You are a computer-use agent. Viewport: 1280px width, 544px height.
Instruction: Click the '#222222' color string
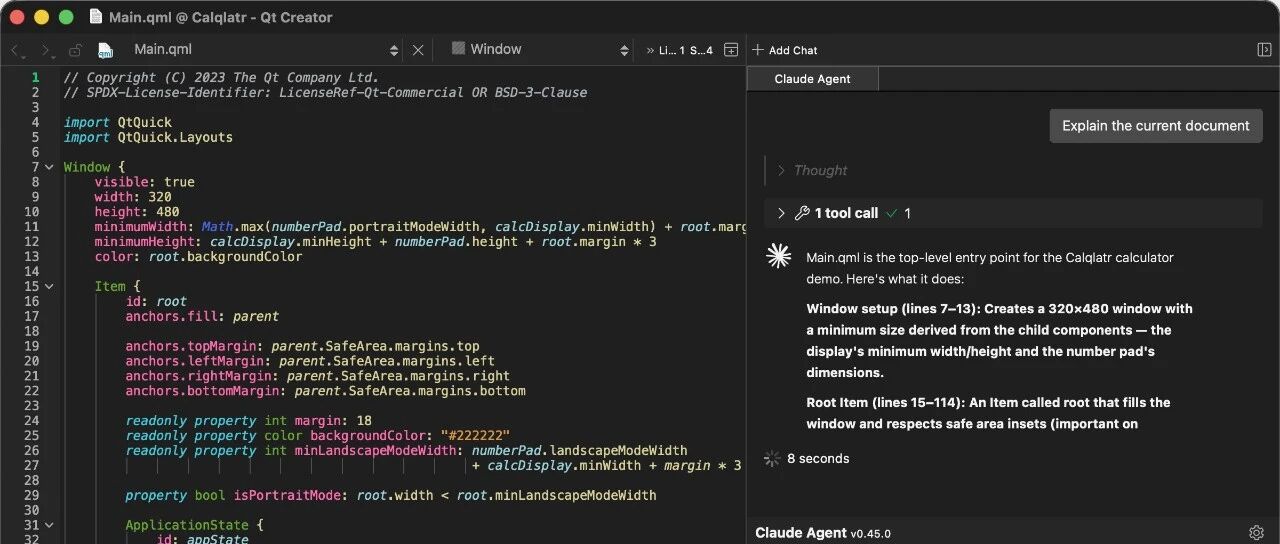(x=476, y=436)
